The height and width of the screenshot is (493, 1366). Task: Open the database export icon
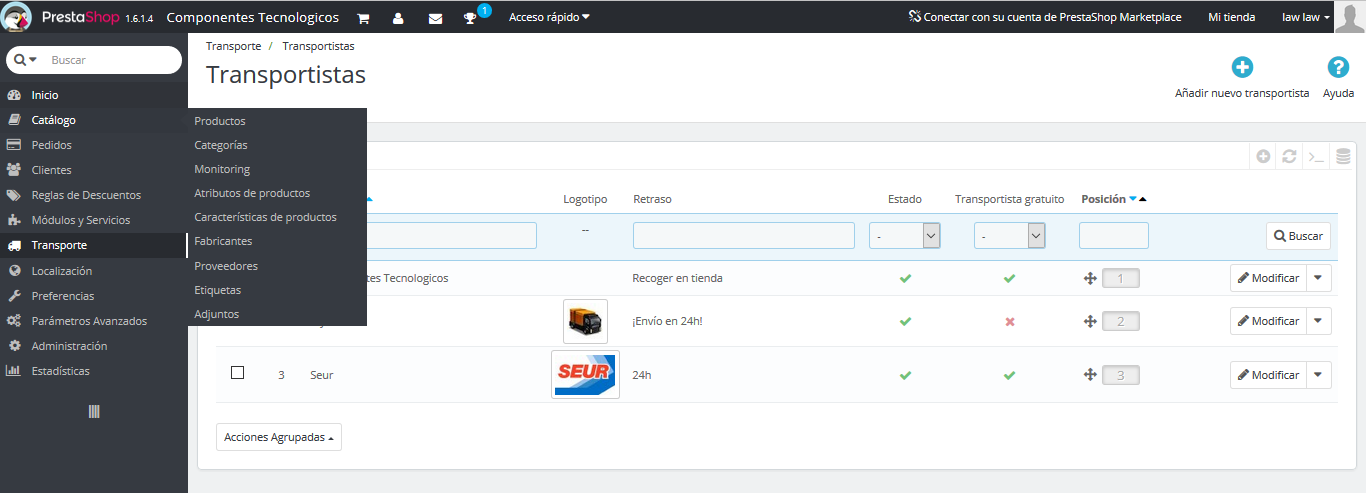(x=1343, y=156)
